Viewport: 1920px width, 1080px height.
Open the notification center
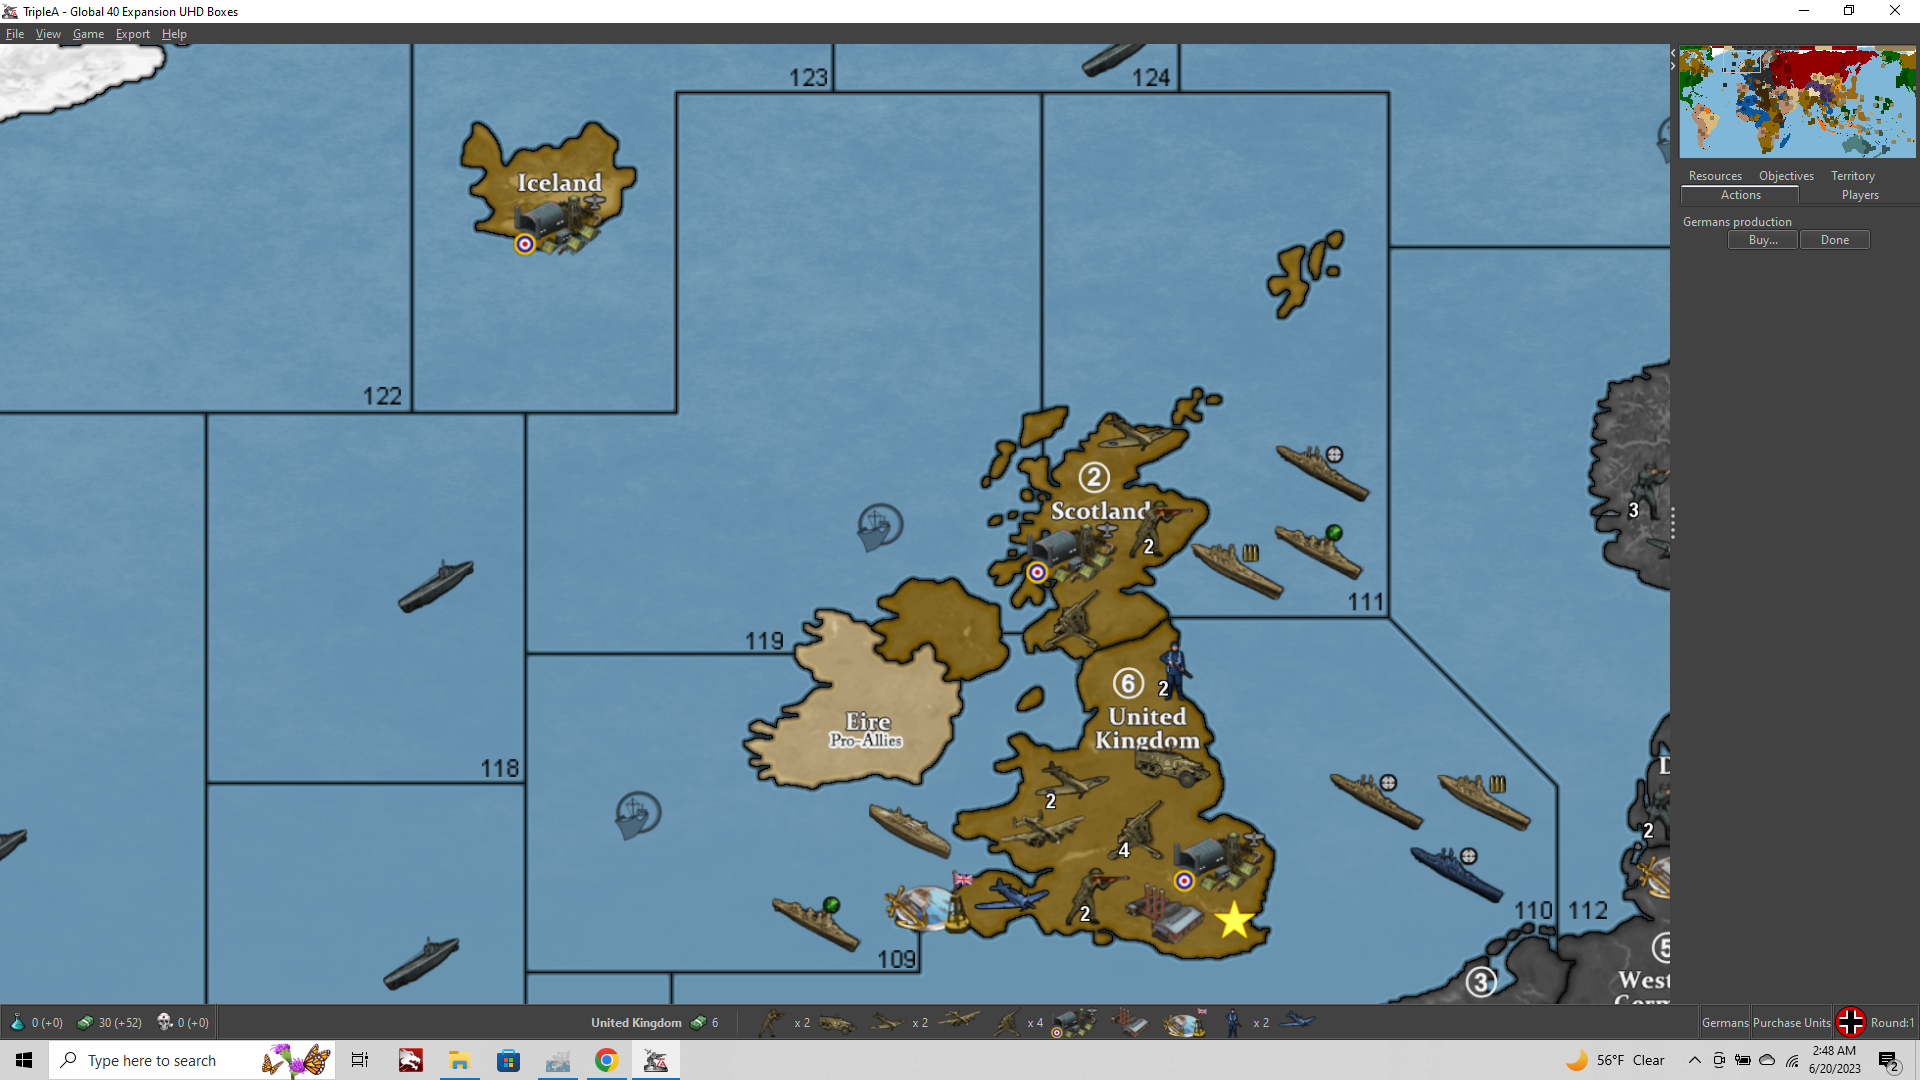tap(1889, 1061)
